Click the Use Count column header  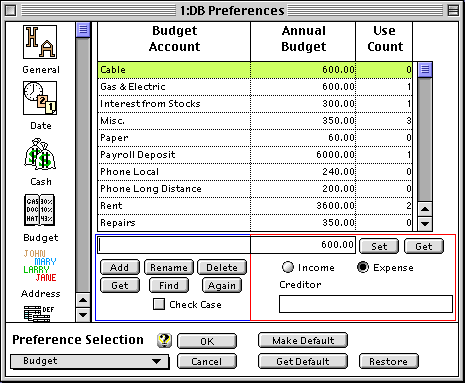click(x=384, y=42)
